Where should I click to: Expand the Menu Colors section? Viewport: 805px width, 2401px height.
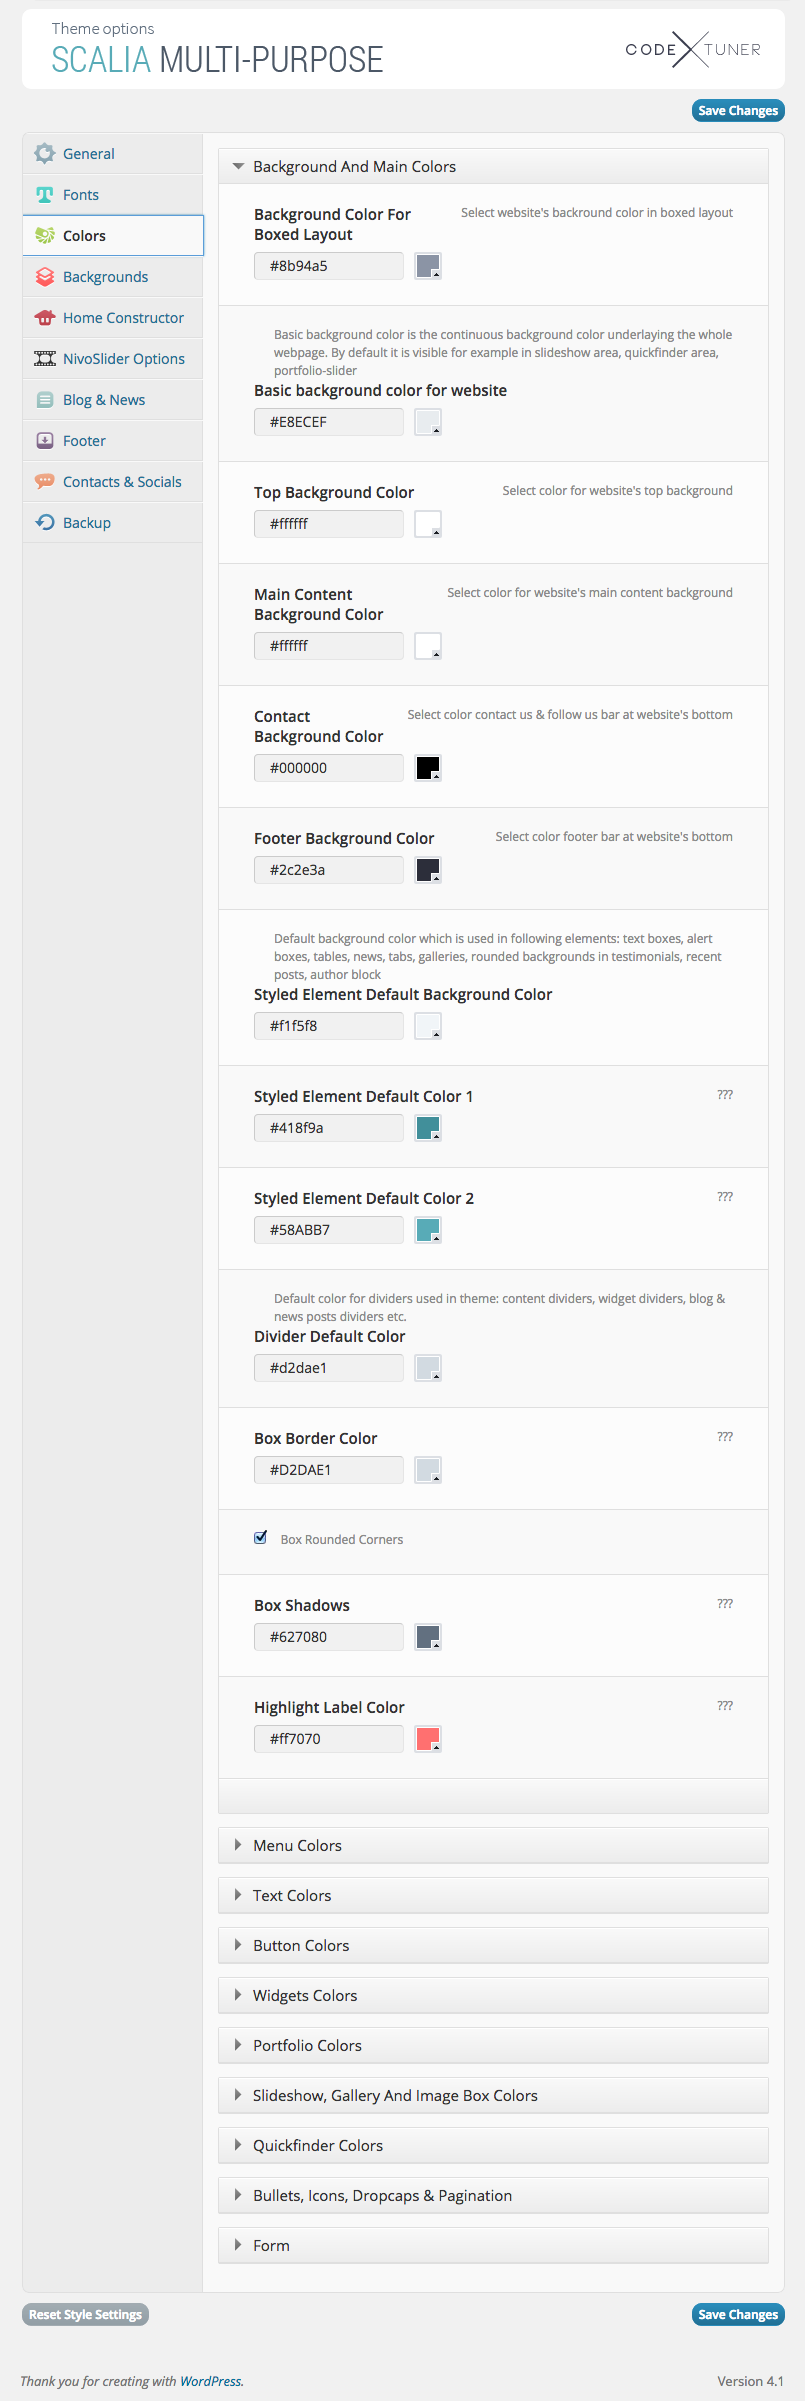coord(297,1846)
